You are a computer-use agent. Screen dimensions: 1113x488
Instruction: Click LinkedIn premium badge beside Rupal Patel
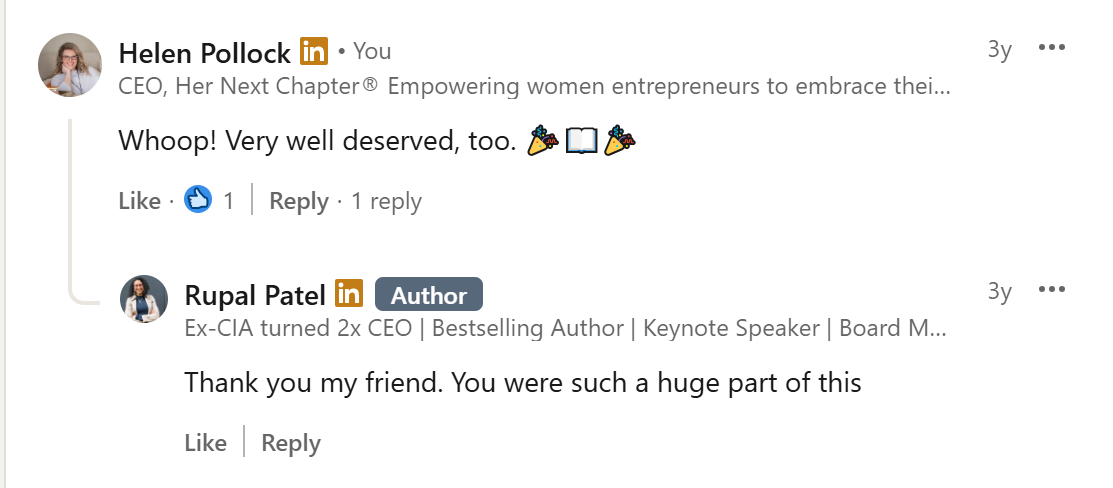click(349, 294)
